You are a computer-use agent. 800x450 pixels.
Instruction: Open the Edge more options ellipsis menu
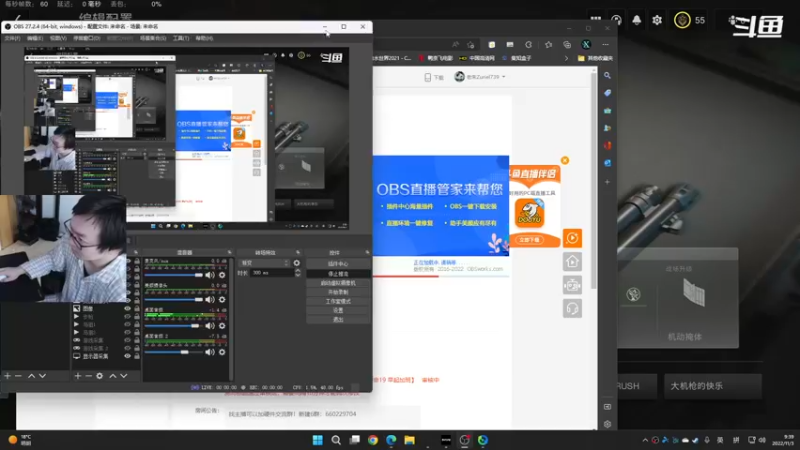pyautogui.click(x=606, y=45)
